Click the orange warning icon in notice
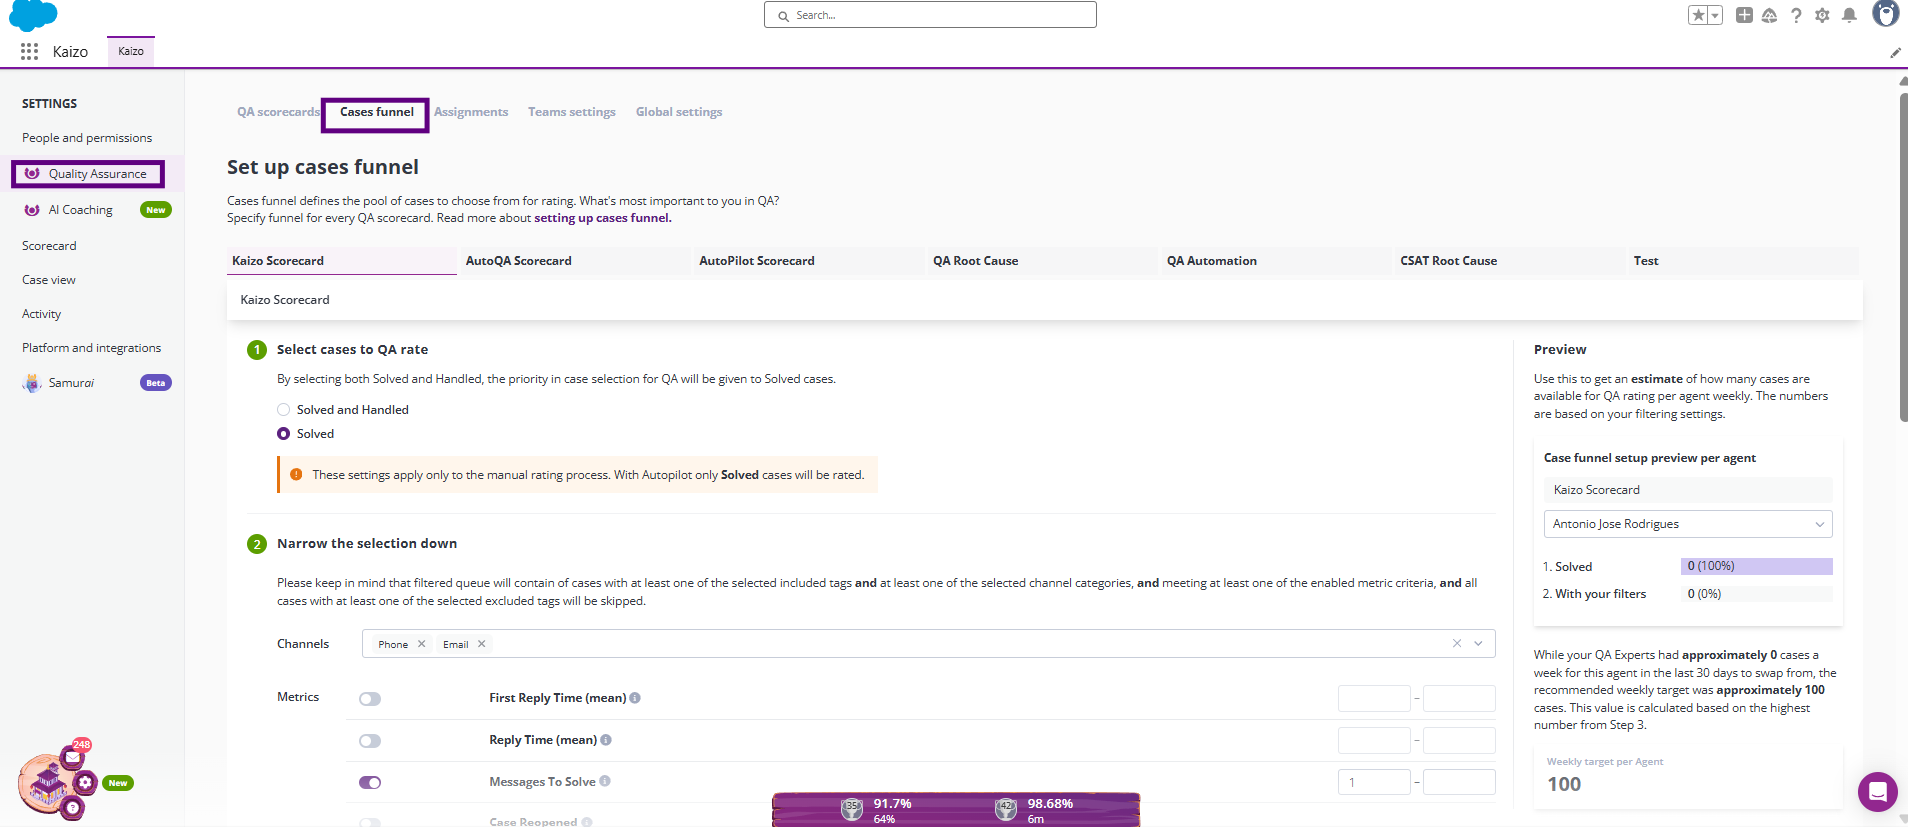The image size is (1908, 827). click(296, 474)
